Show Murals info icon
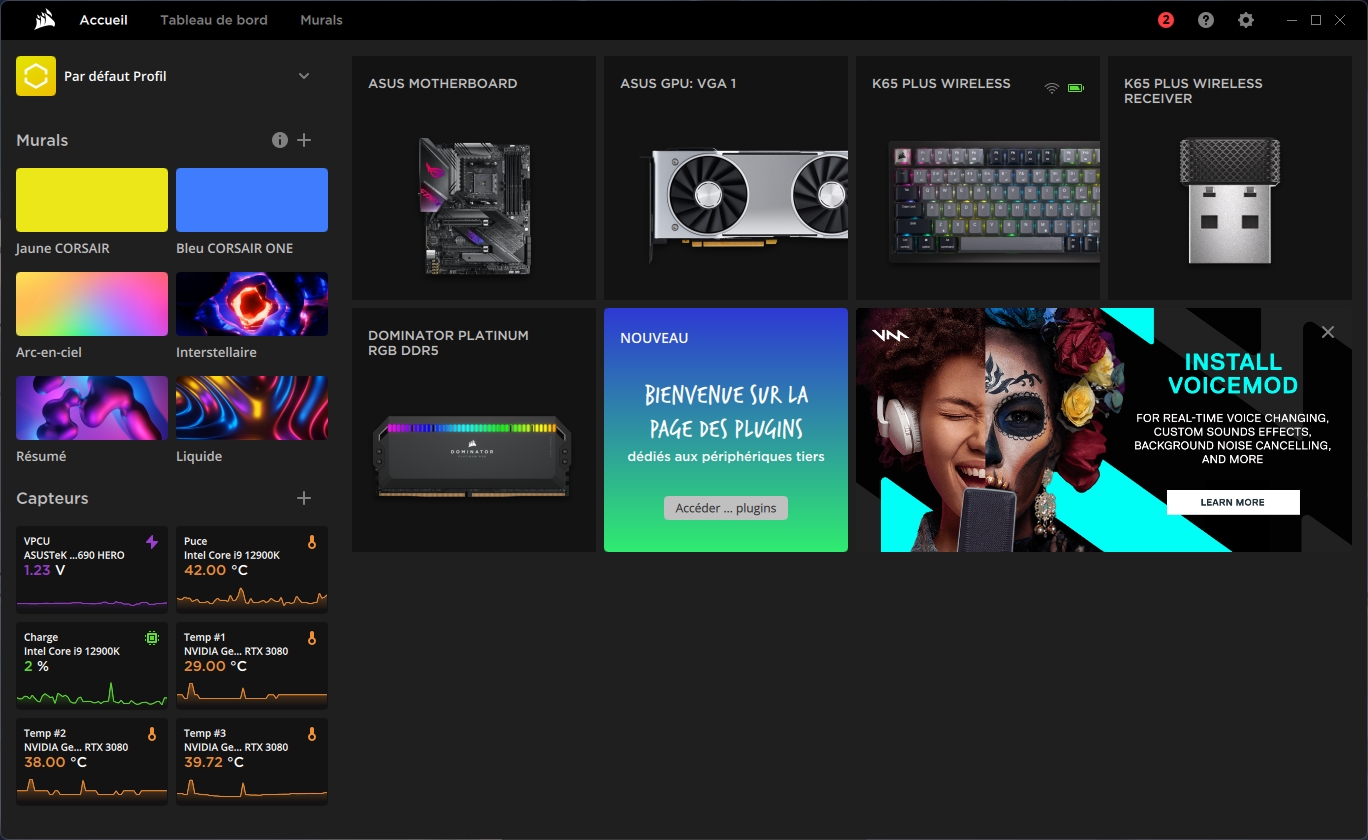This screenshot has width=1368, height=840. 280,140
